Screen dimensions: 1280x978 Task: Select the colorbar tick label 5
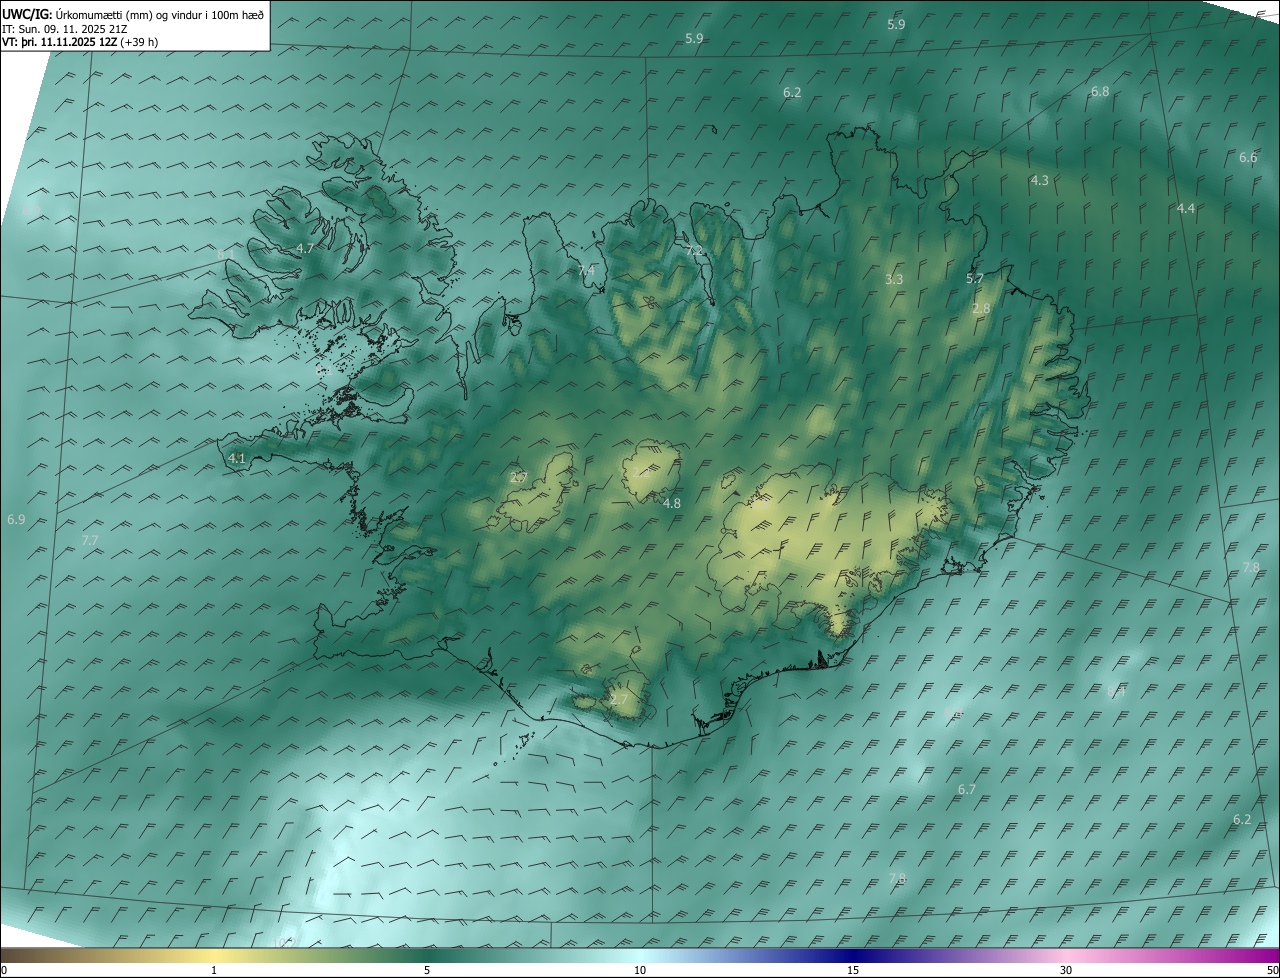pos(427,970)
